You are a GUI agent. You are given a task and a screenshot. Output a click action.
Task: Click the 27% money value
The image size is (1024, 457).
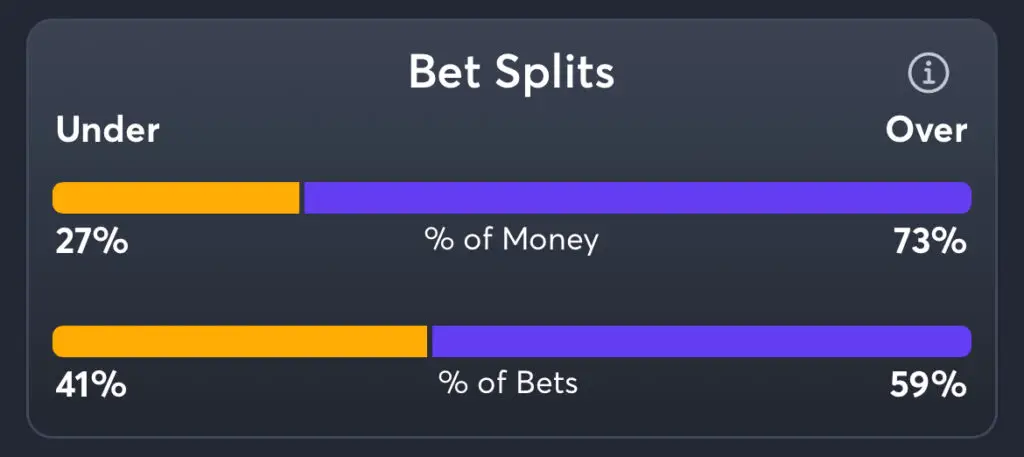[90, 241]
